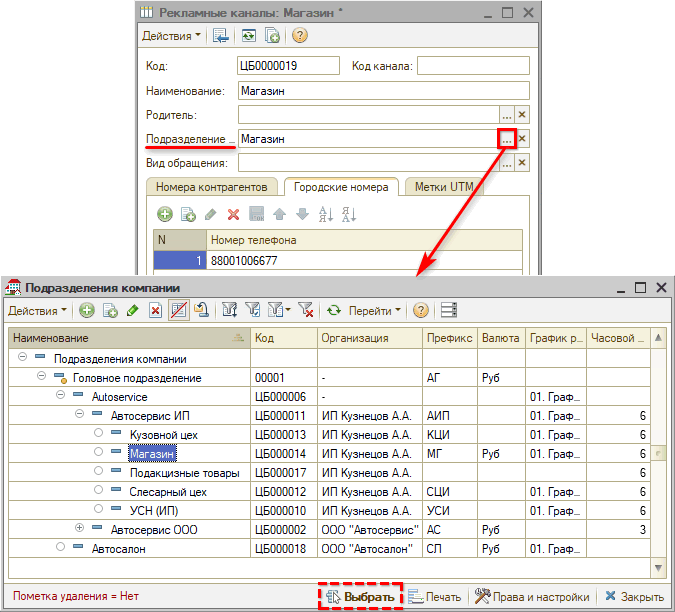
Task: Focus the Код канала input field
Action: pyautogui.click(x=473, y=66)
